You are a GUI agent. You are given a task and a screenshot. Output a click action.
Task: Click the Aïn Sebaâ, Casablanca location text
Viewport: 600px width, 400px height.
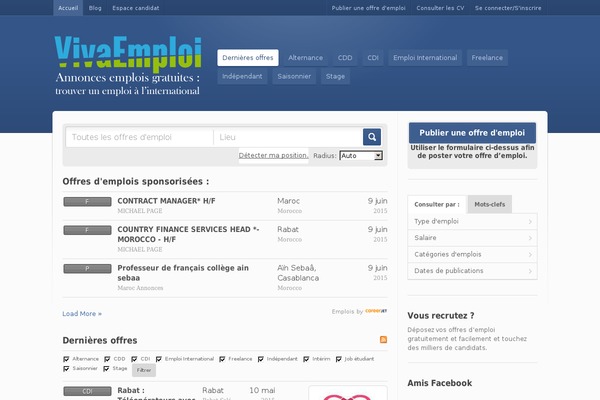(x=298, y=273)
